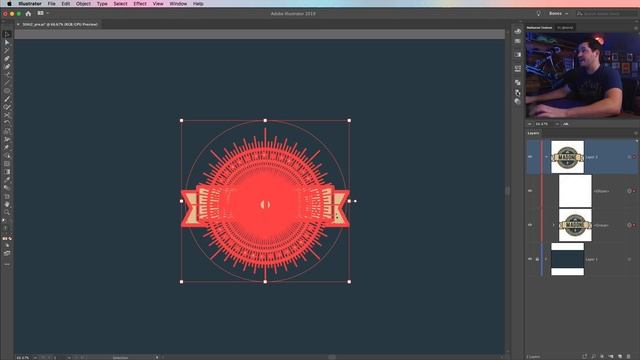
Task: Open the Edit Toolbar three-dots button
Action: pos(7,264)
